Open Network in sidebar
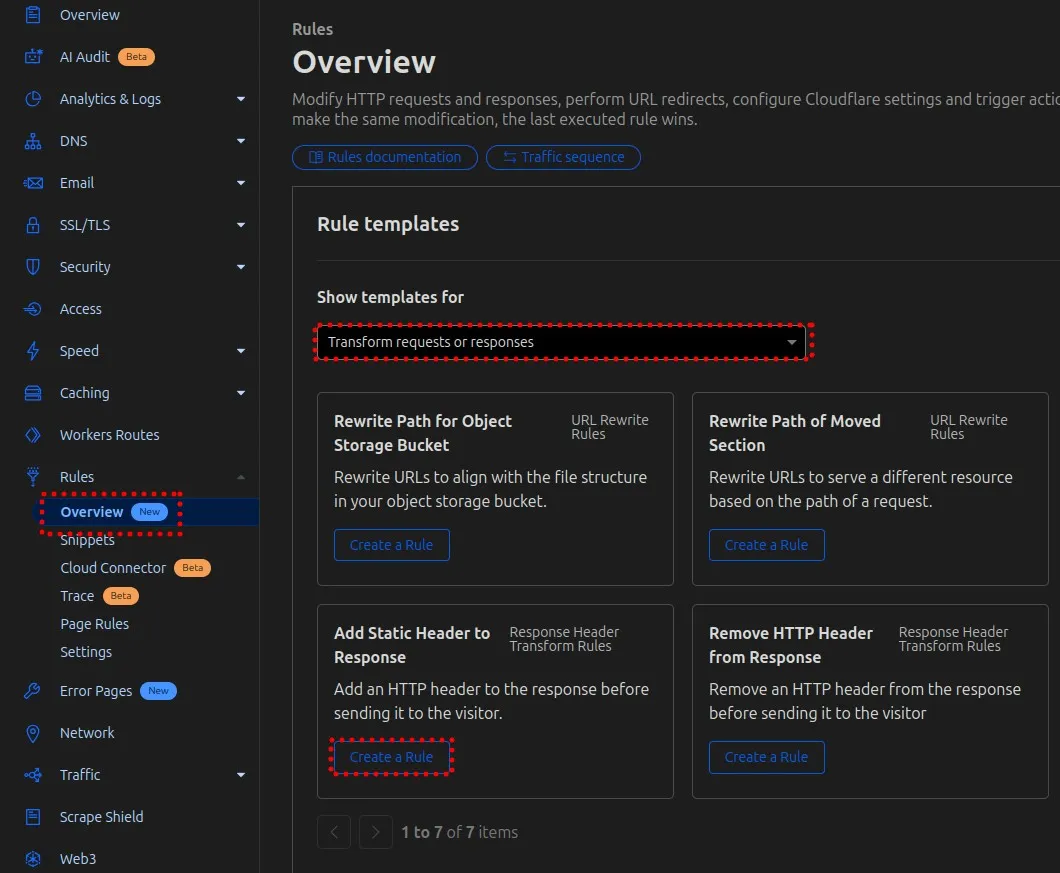The height and width of the screenshot is (873, 1060). 87,733
